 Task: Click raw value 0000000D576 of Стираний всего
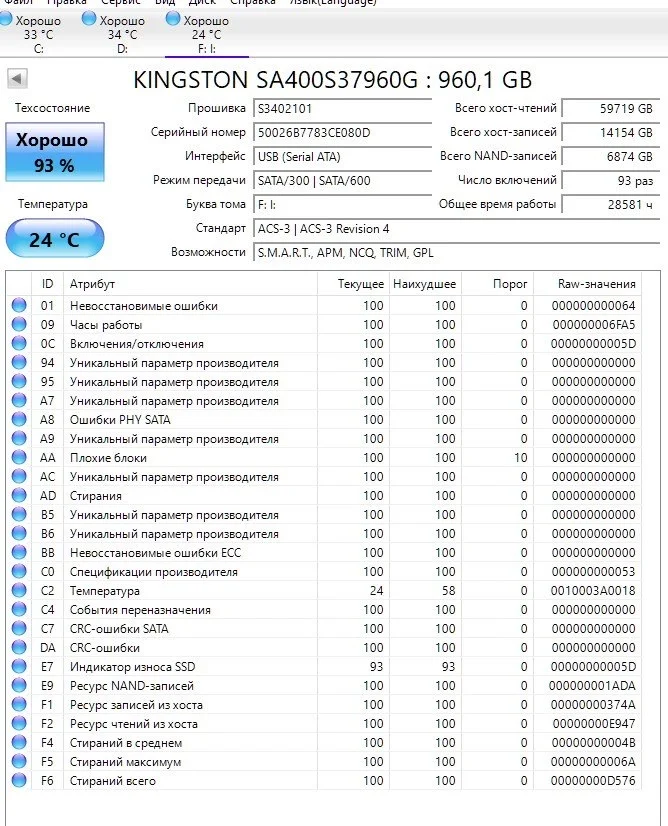click(x=593, y=781)
